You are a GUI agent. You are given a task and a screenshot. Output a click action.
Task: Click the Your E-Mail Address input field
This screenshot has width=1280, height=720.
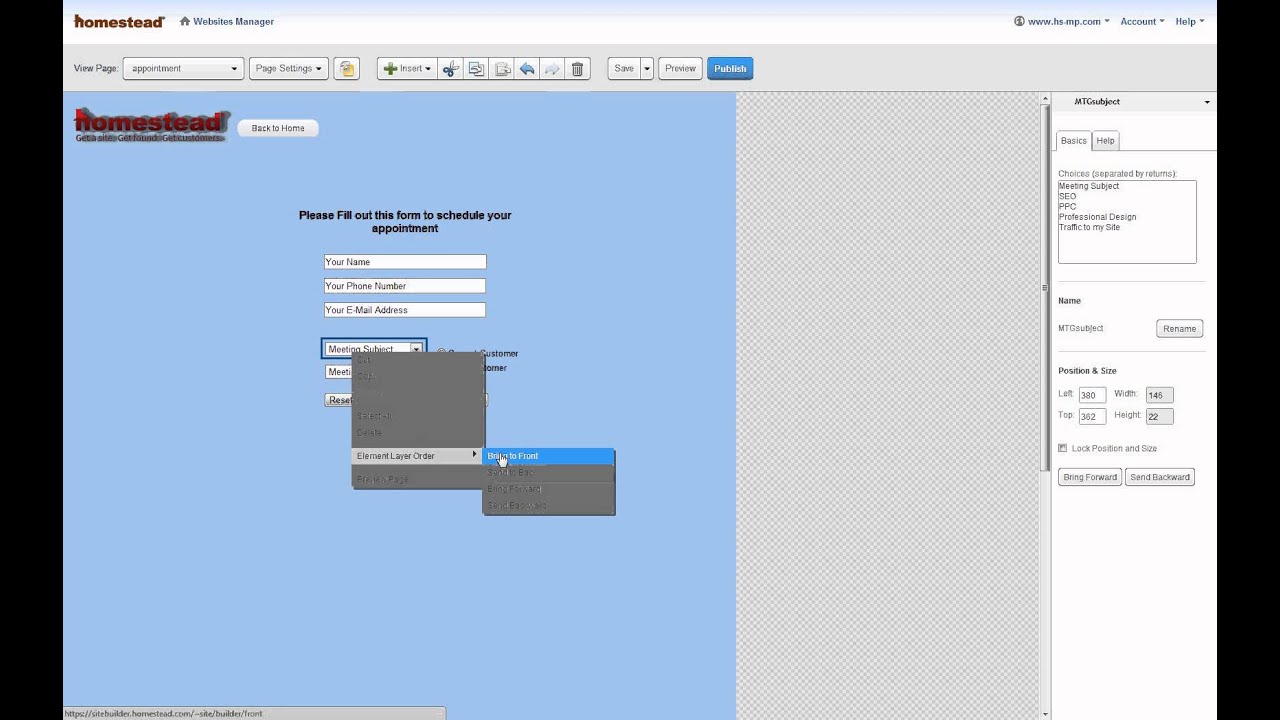405,310
